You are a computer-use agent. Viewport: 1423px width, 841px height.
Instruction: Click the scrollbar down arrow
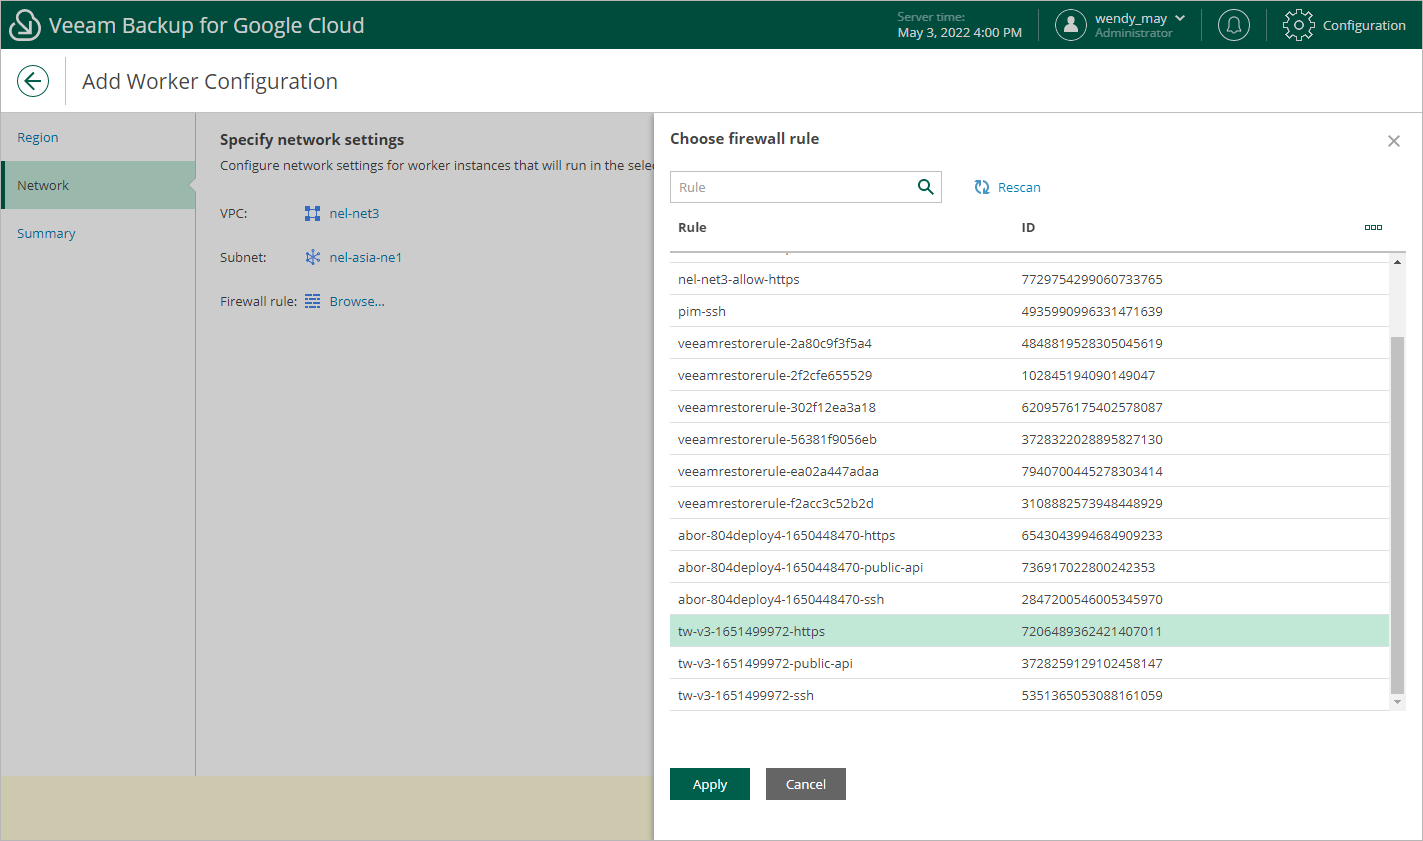tap(1397, 702)
